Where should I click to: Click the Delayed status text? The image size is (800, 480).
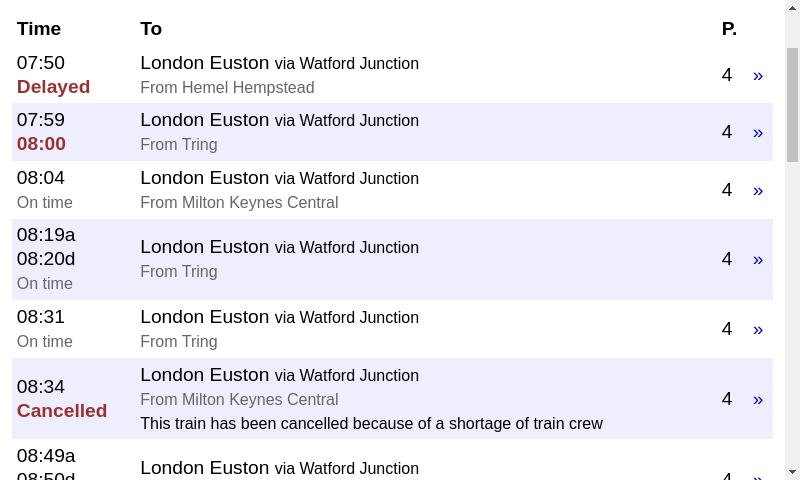click(x=53, y=87)
